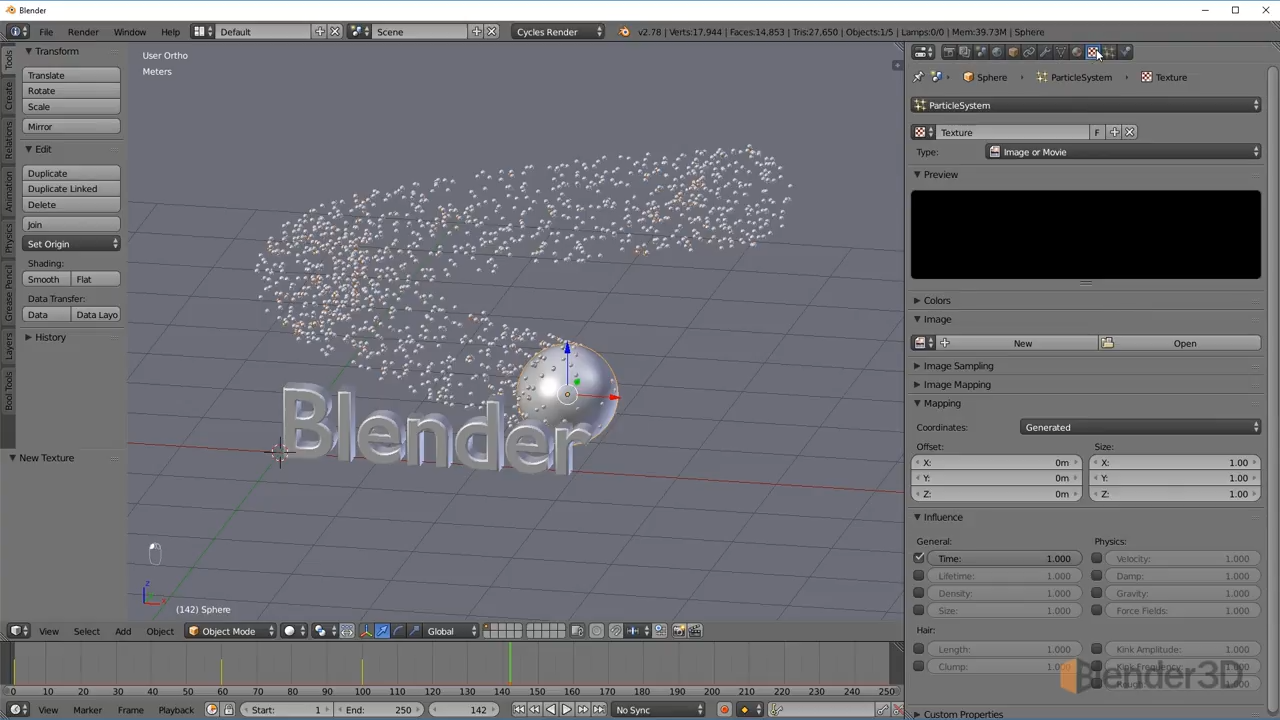
Task: Select the translate manipulator arrow icon
Action: pyautogui.click(x=382, y=631)
